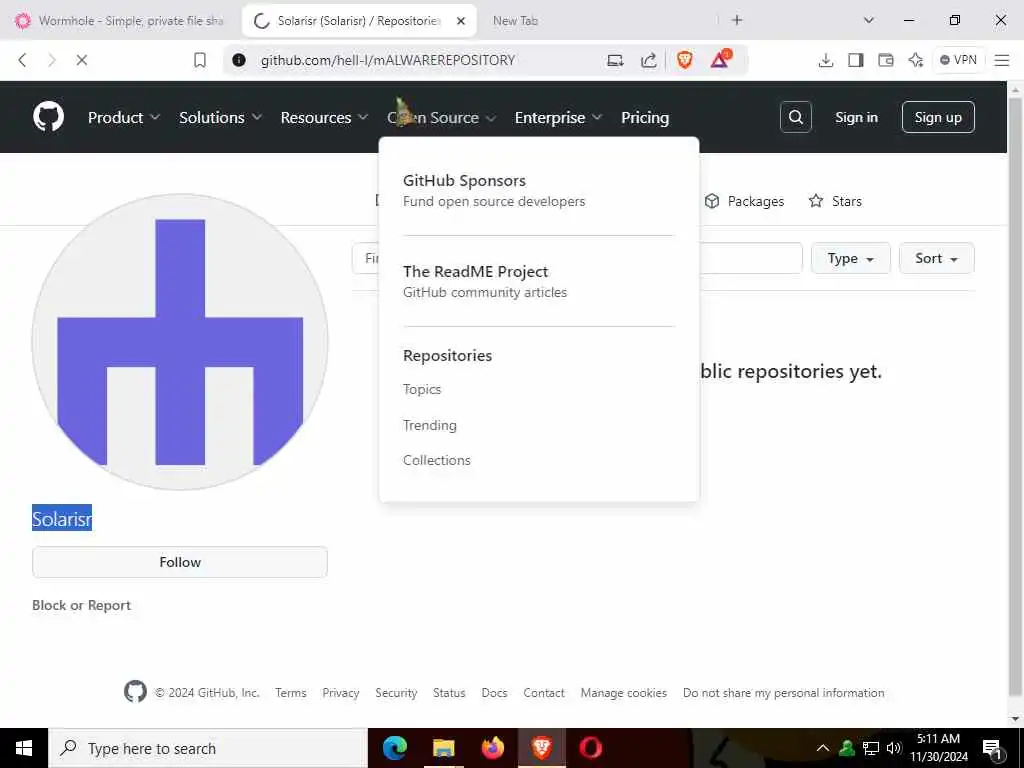
Task: Open the Terms footer link
Action: [x=291, y=692]
